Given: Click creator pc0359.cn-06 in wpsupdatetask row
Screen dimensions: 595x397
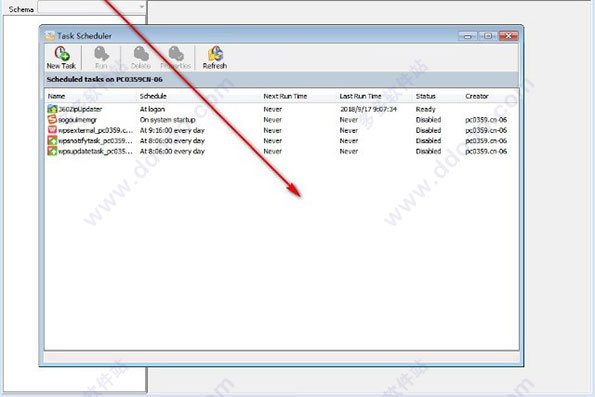Looking at the screenshot, I should (486, 151).
